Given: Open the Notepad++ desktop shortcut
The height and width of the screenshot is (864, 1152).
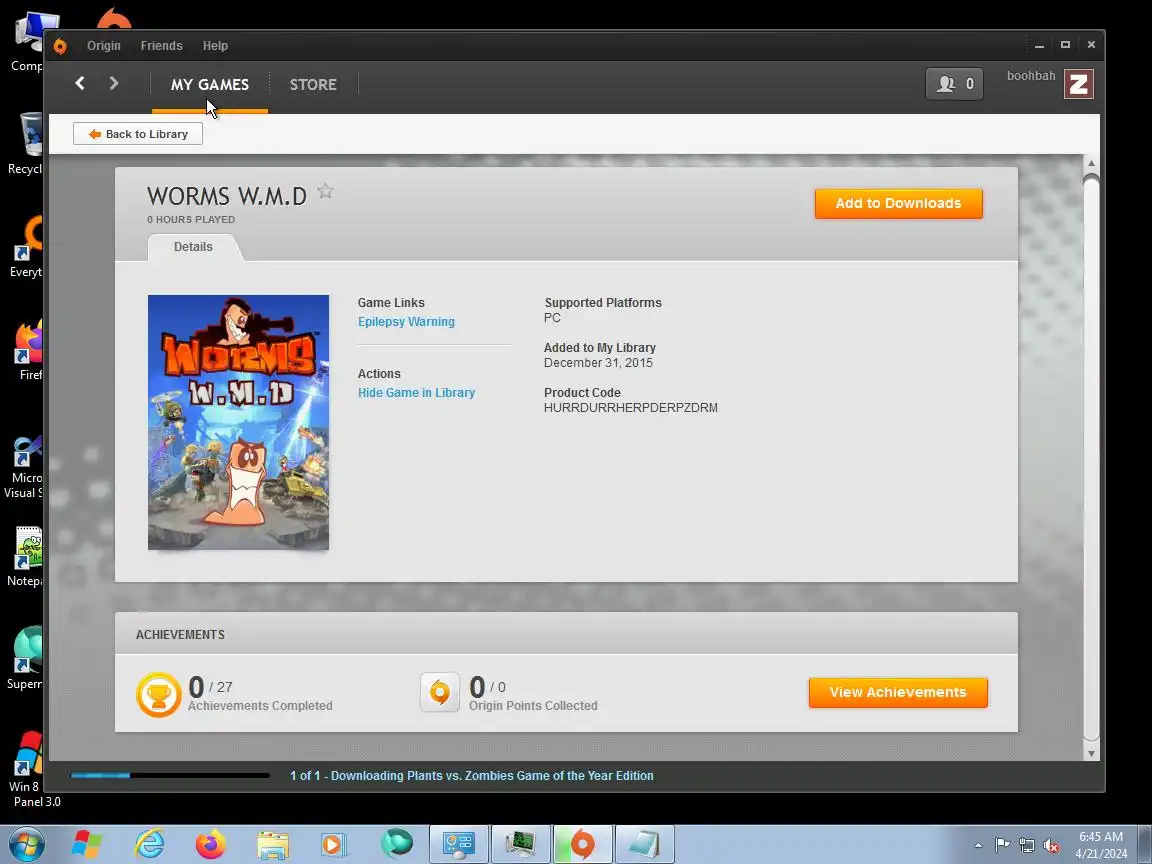Looking at the screenshot, I should pyautogui.click(x=26, y=556).
